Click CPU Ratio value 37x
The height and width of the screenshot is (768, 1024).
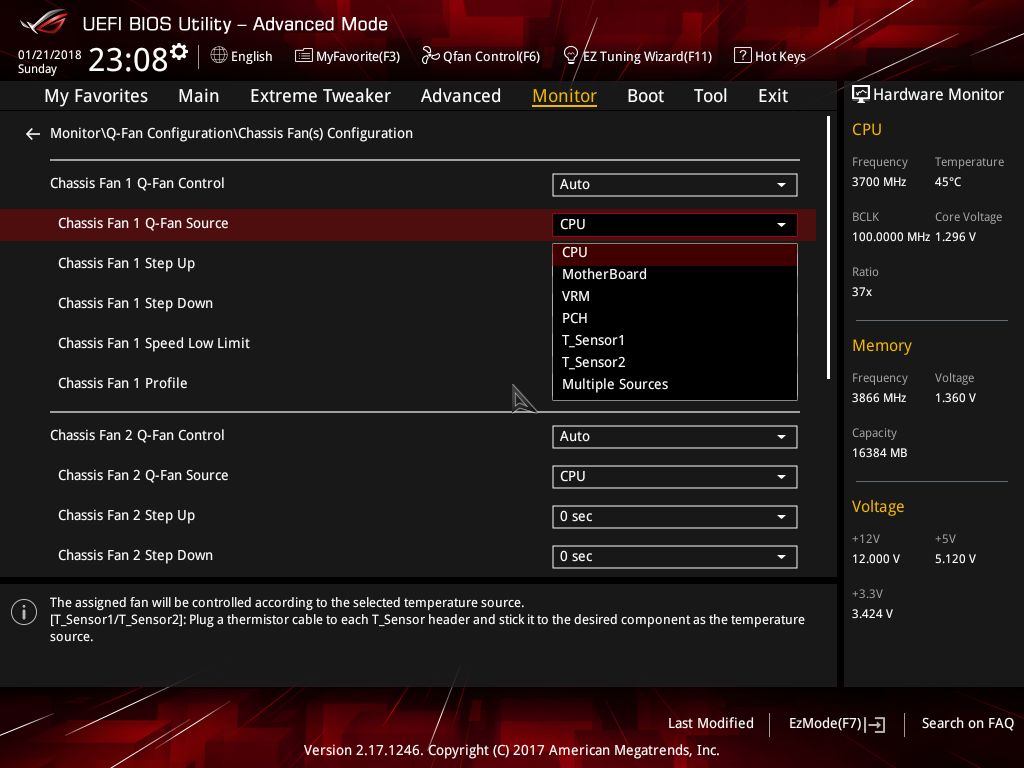click(x=861, y=292)
